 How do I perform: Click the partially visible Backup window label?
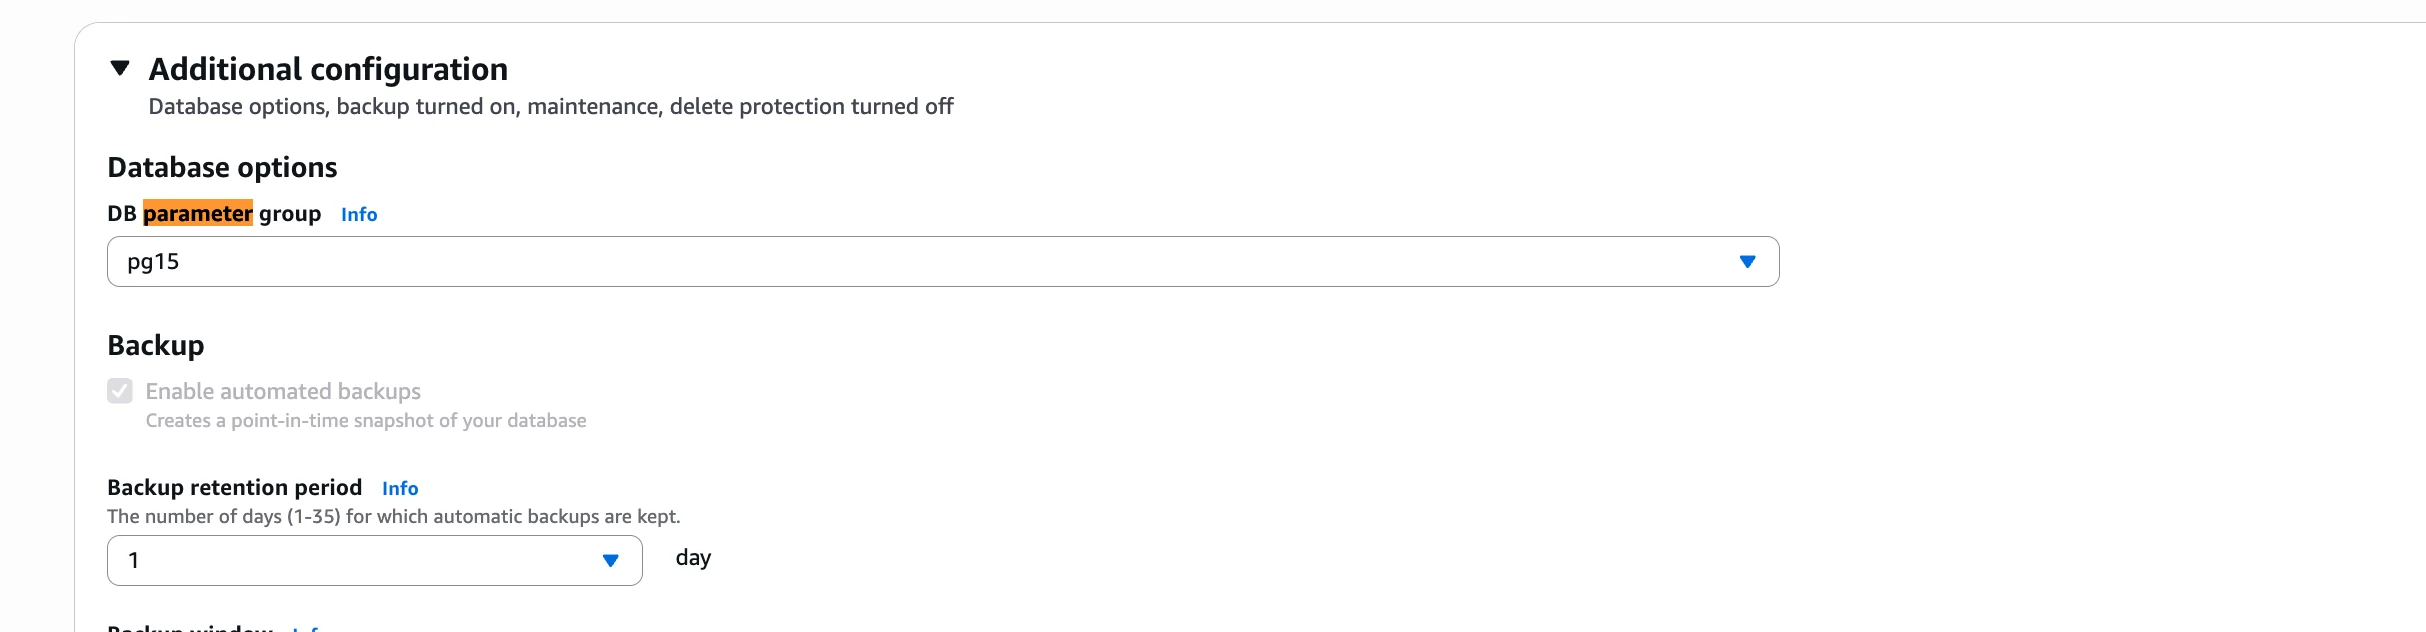pos(190,627)
